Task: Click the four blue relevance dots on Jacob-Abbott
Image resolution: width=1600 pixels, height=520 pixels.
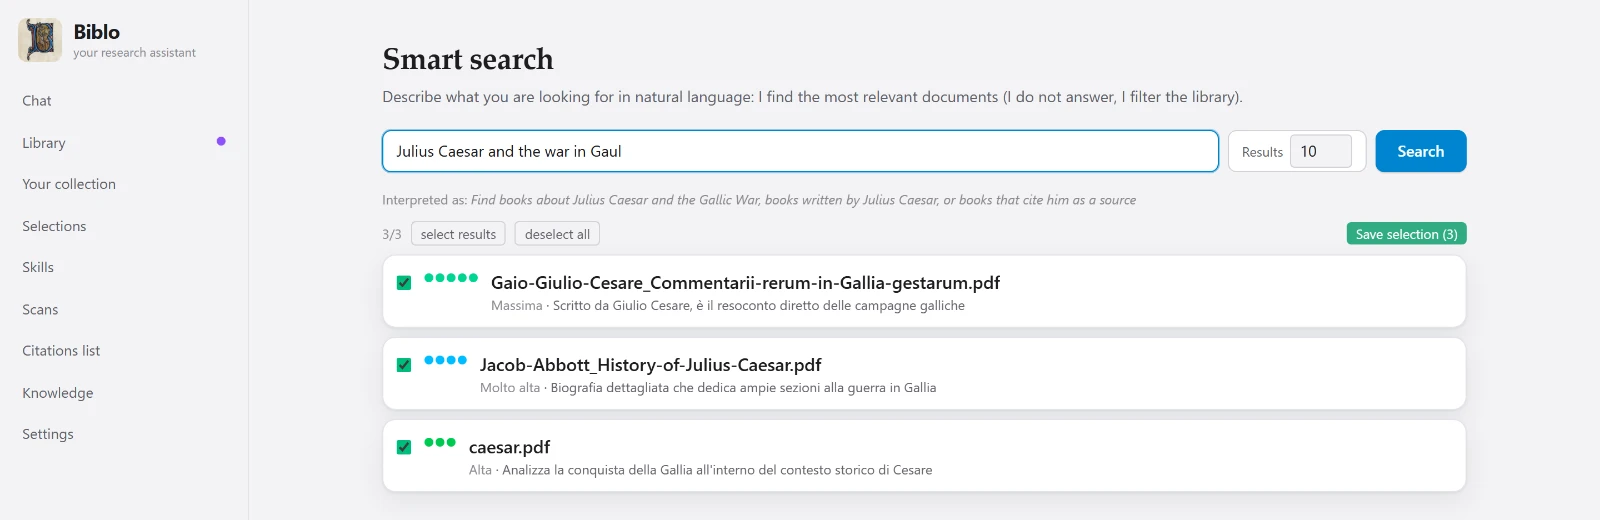Action: pos(445,360)
